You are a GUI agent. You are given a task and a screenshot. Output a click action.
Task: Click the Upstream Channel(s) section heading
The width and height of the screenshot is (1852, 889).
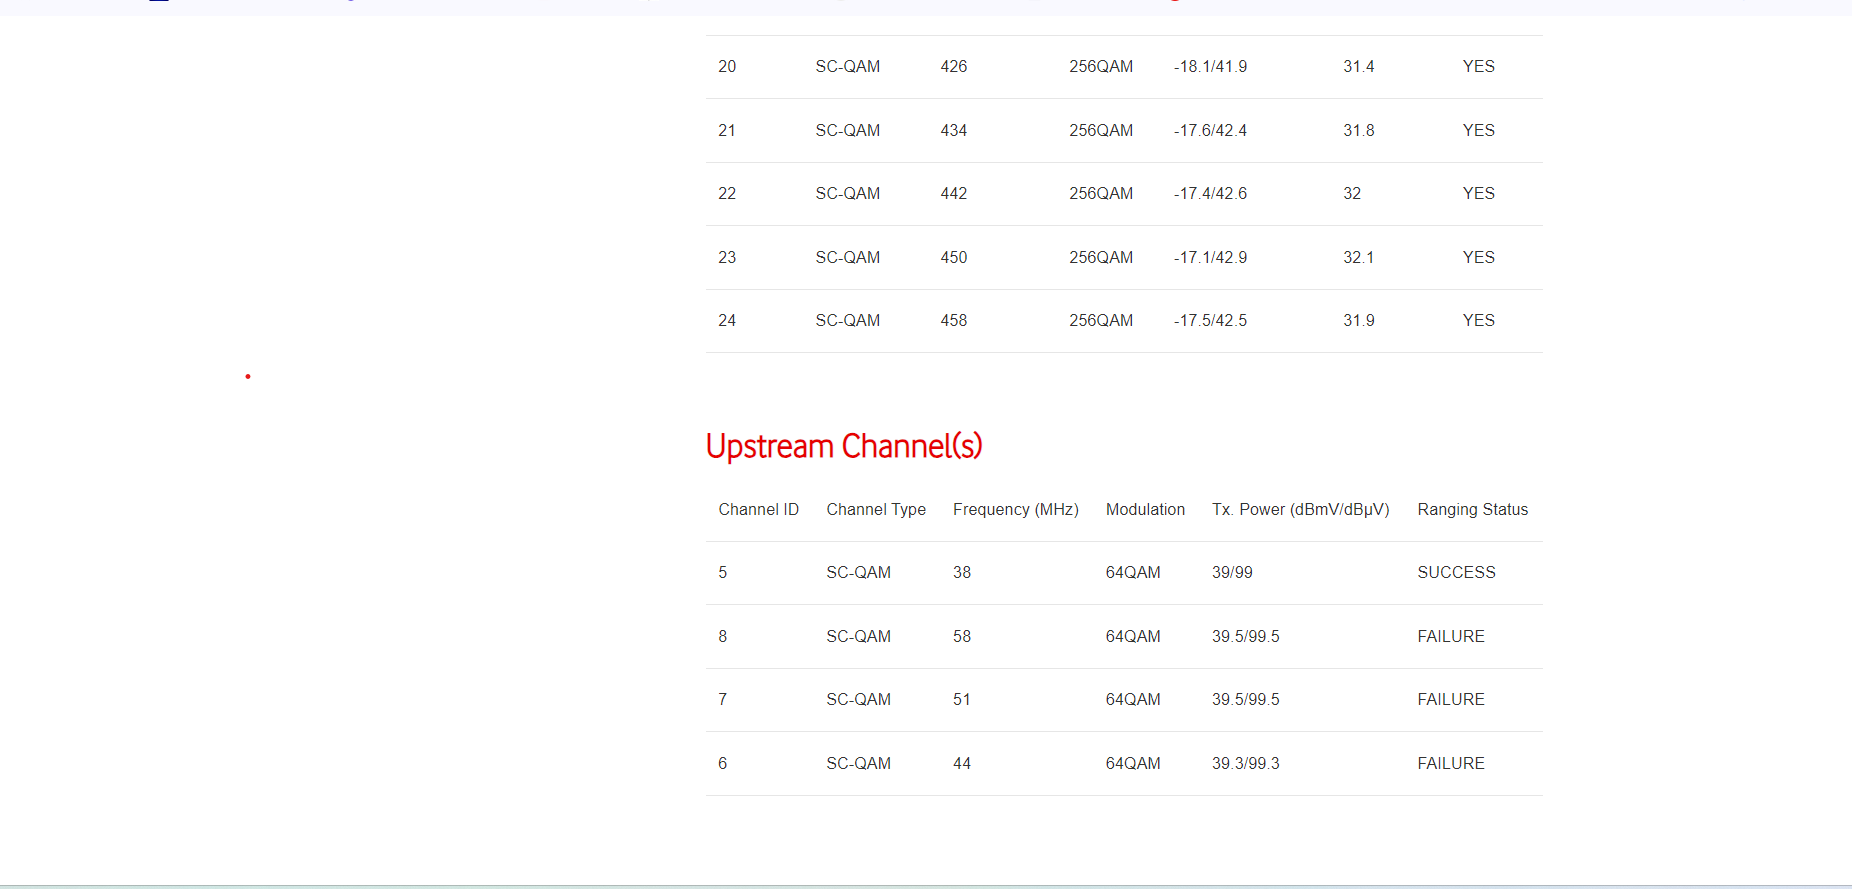pyautogui.click(x=843, y=446)
